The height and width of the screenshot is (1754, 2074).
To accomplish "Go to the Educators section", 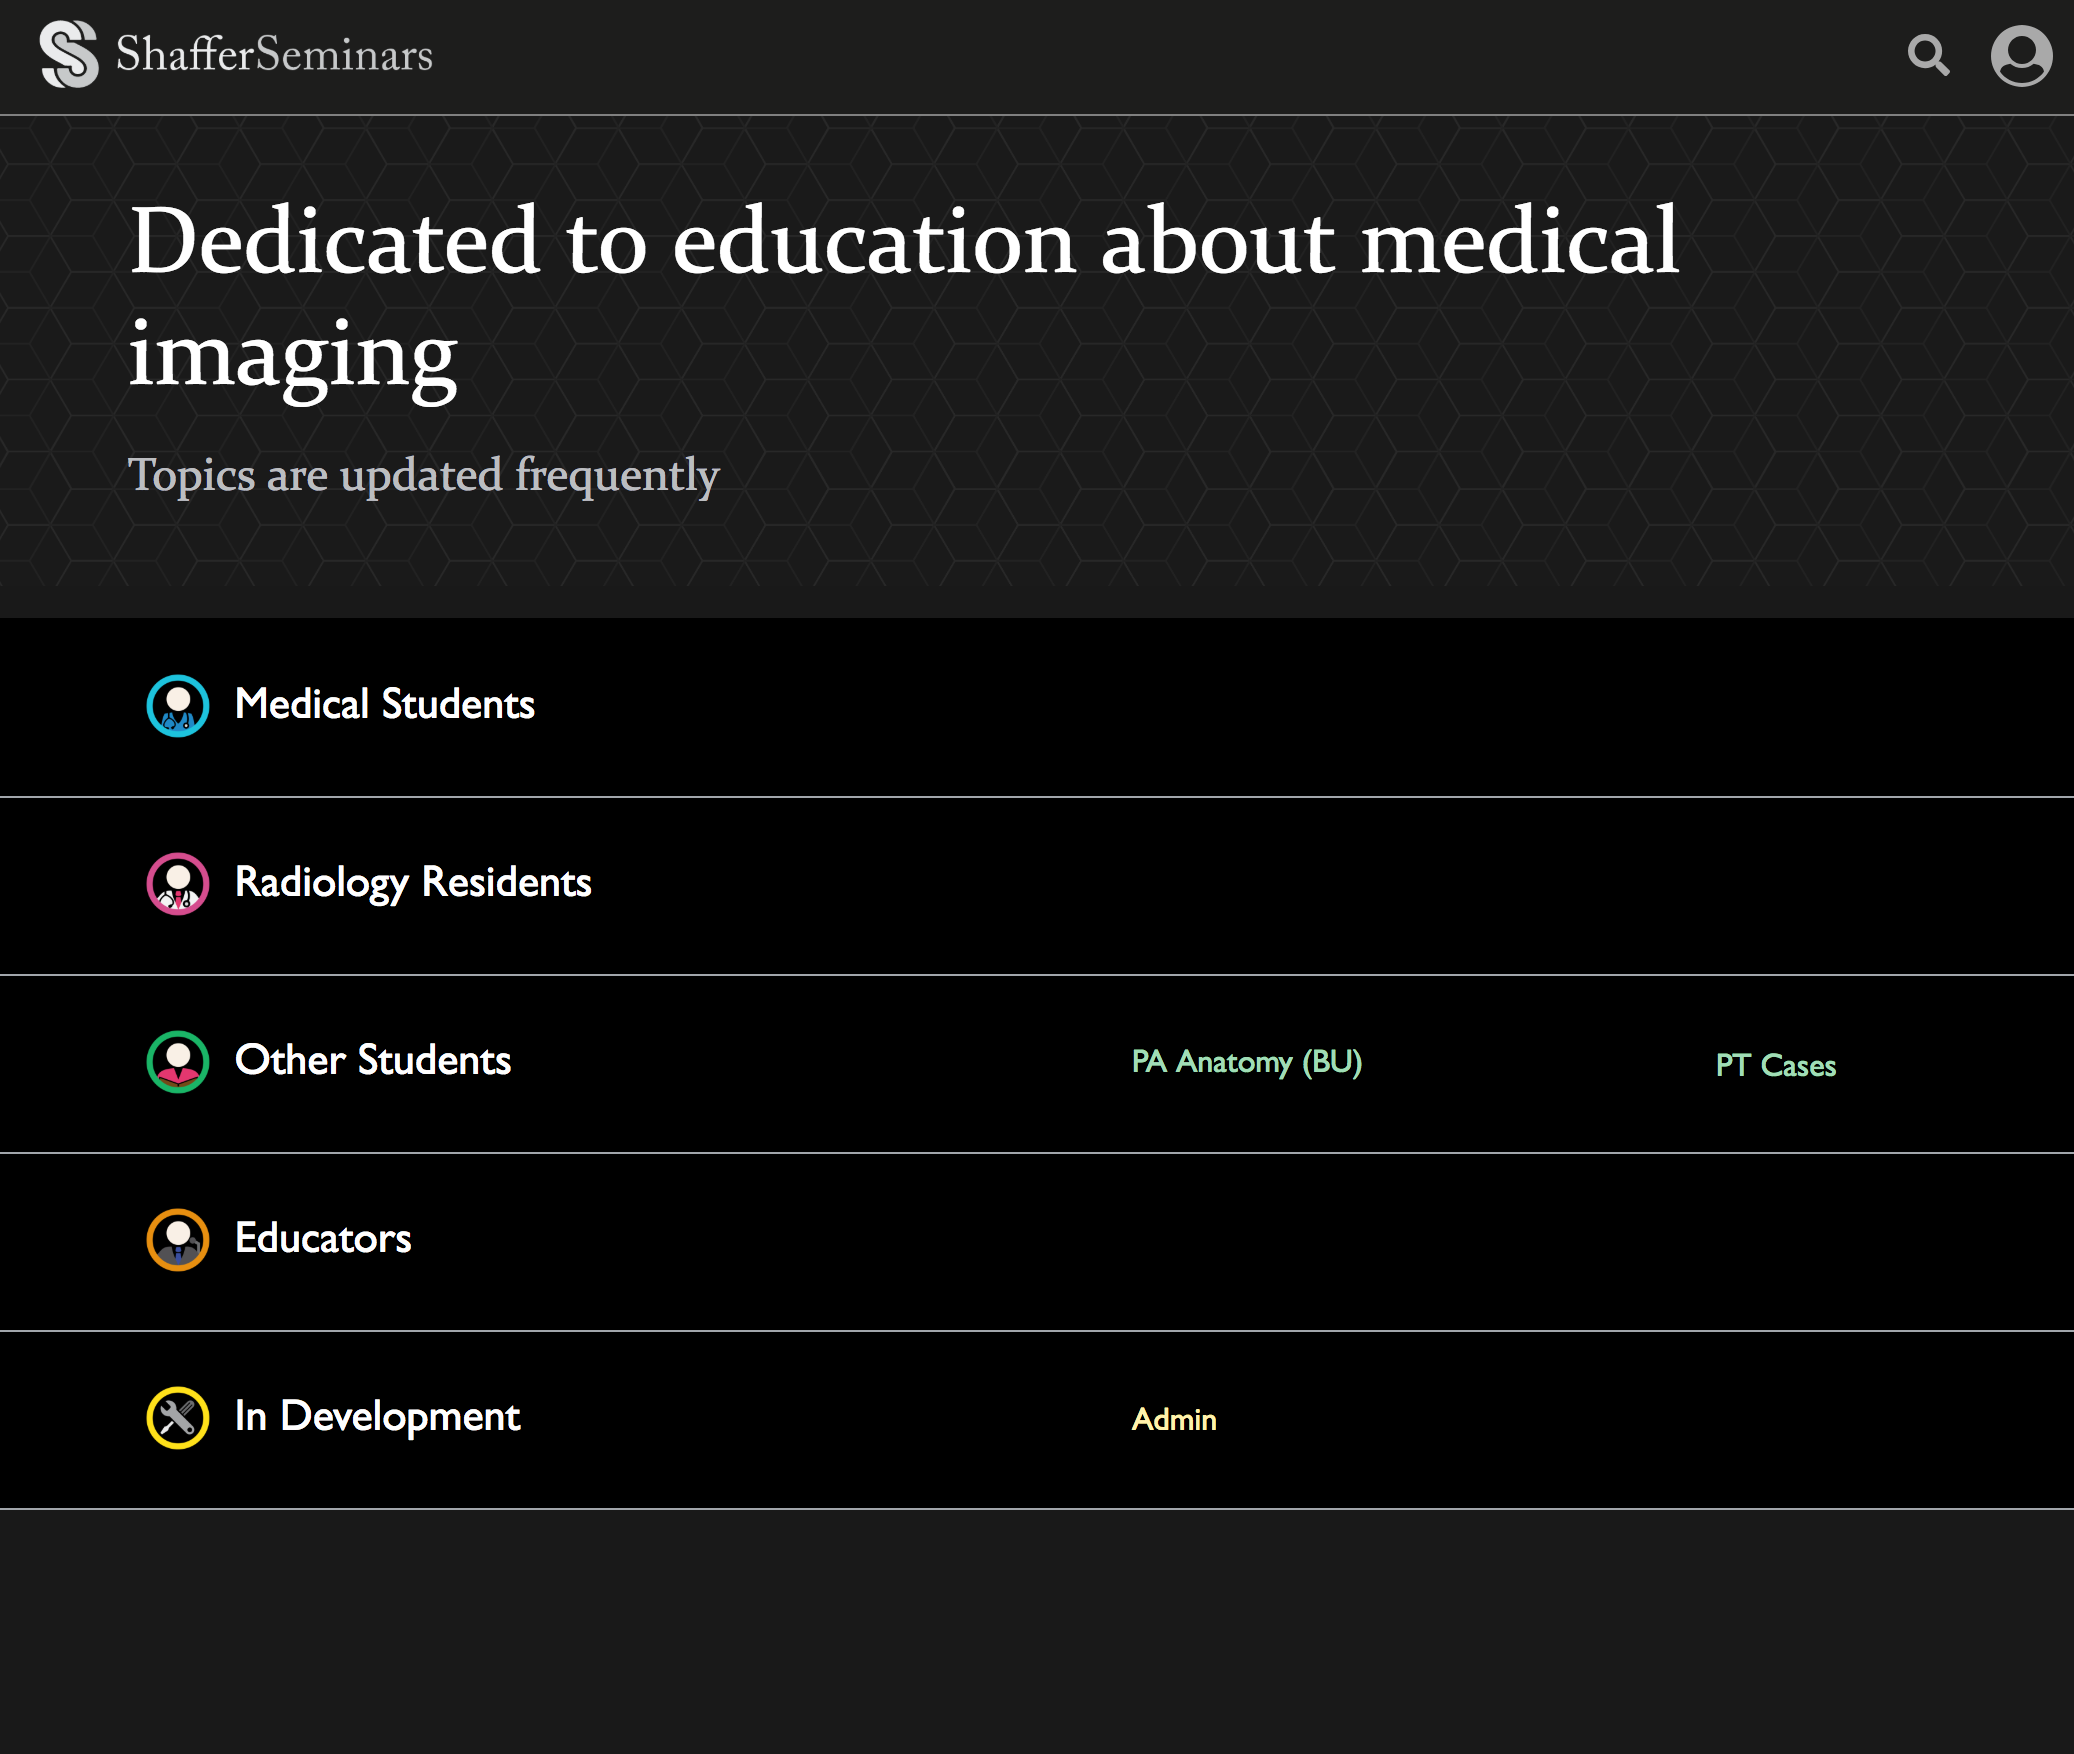I will point(323,1238).
